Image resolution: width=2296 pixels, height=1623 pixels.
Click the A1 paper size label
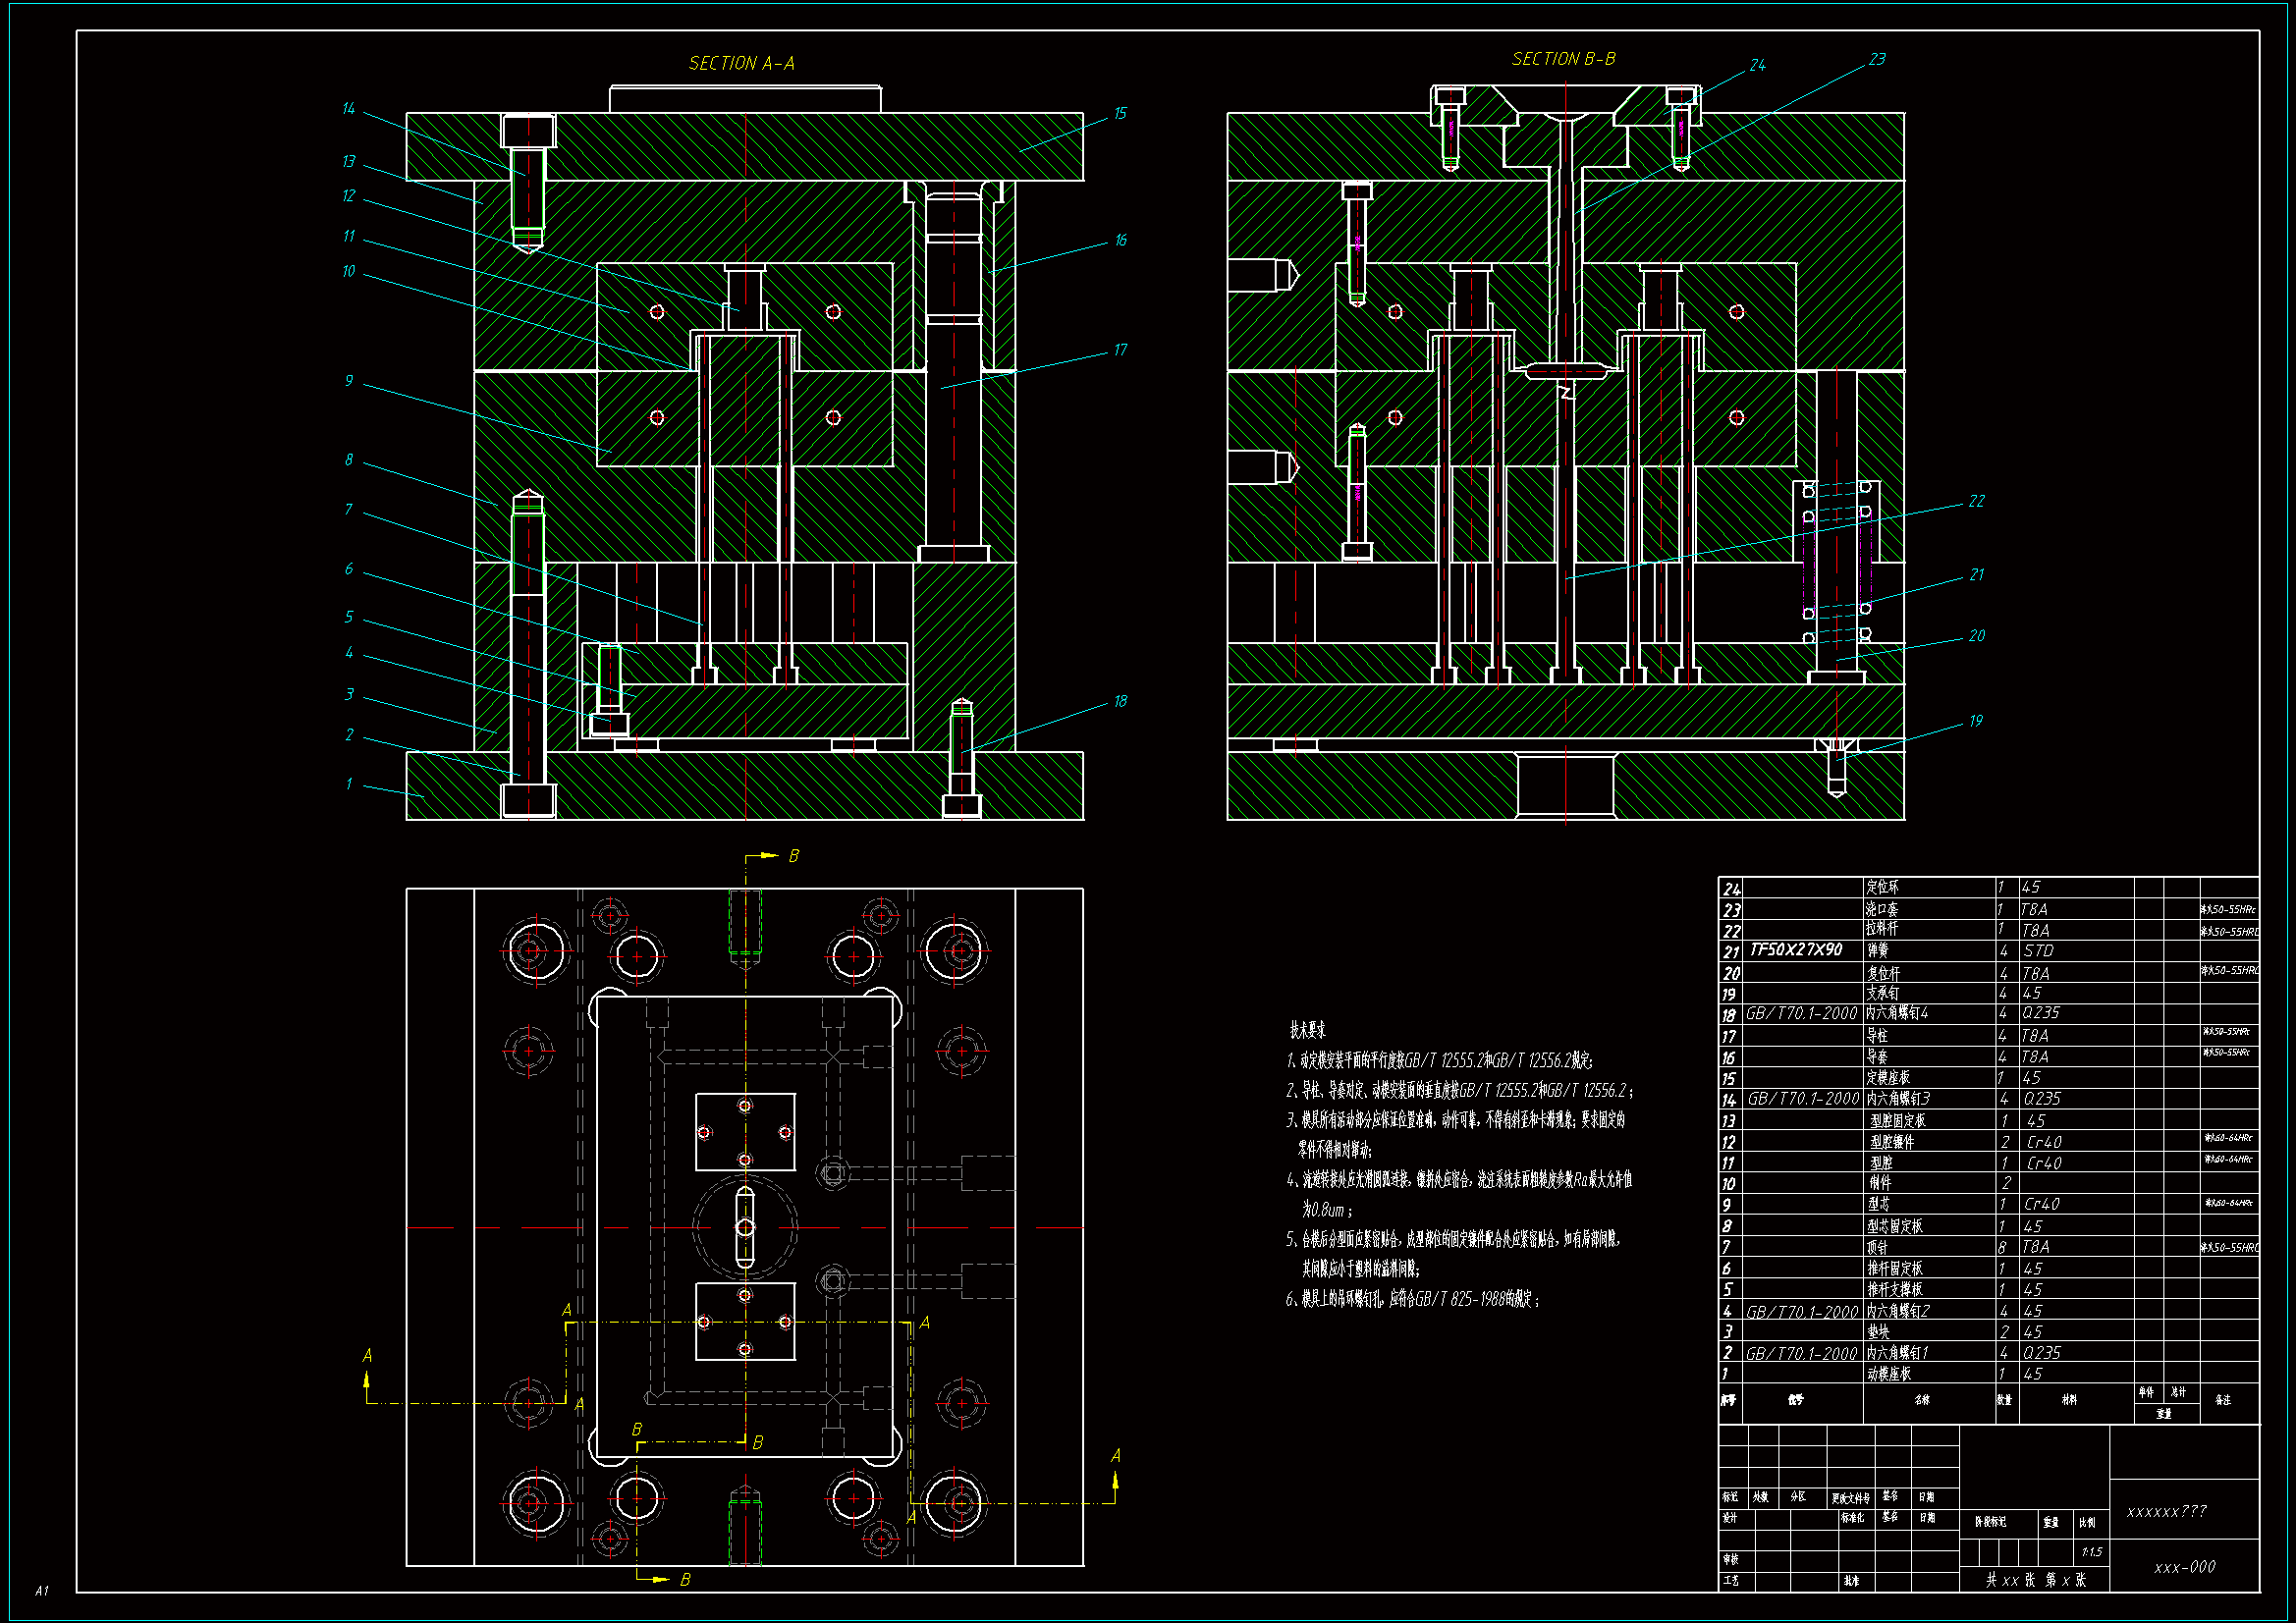point(42,1590)
